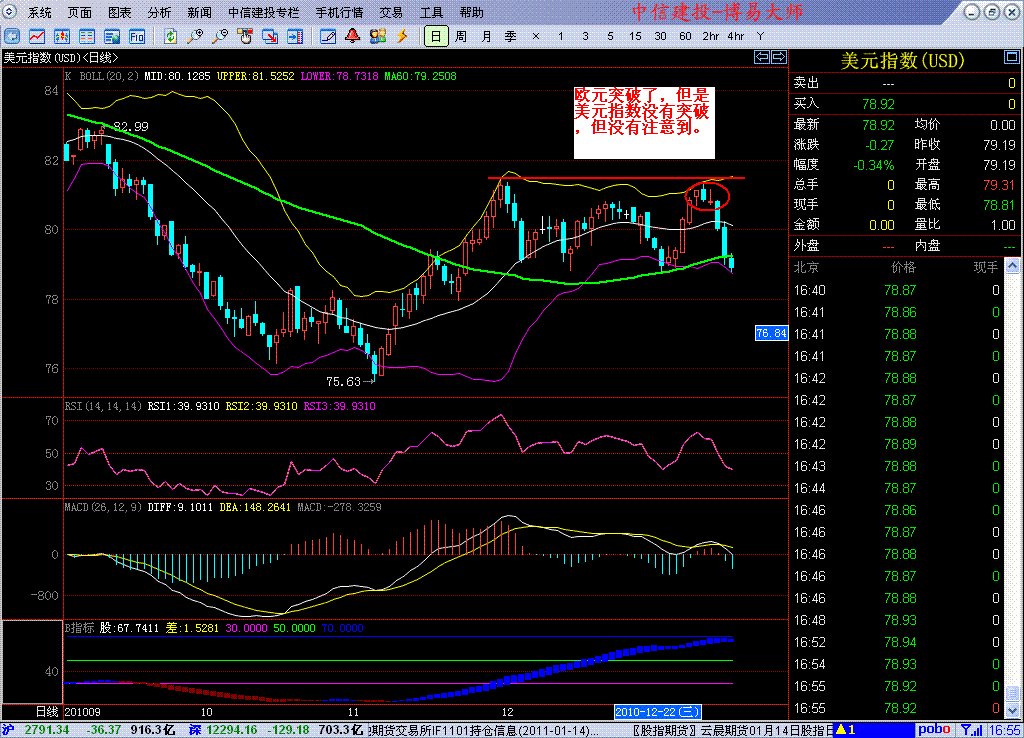Switch to 2hr period
The image size is (1024, 738).
[x=711, y=37]
